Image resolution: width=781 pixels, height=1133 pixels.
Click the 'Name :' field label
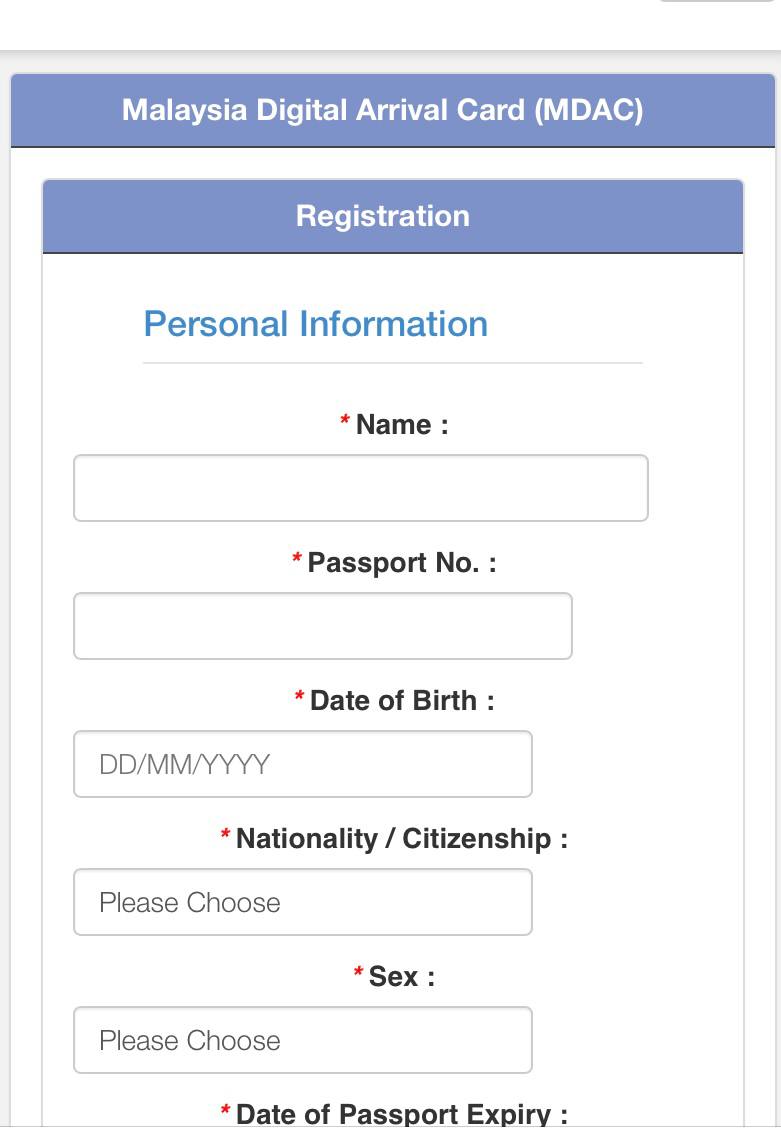(x=402, y=425)
